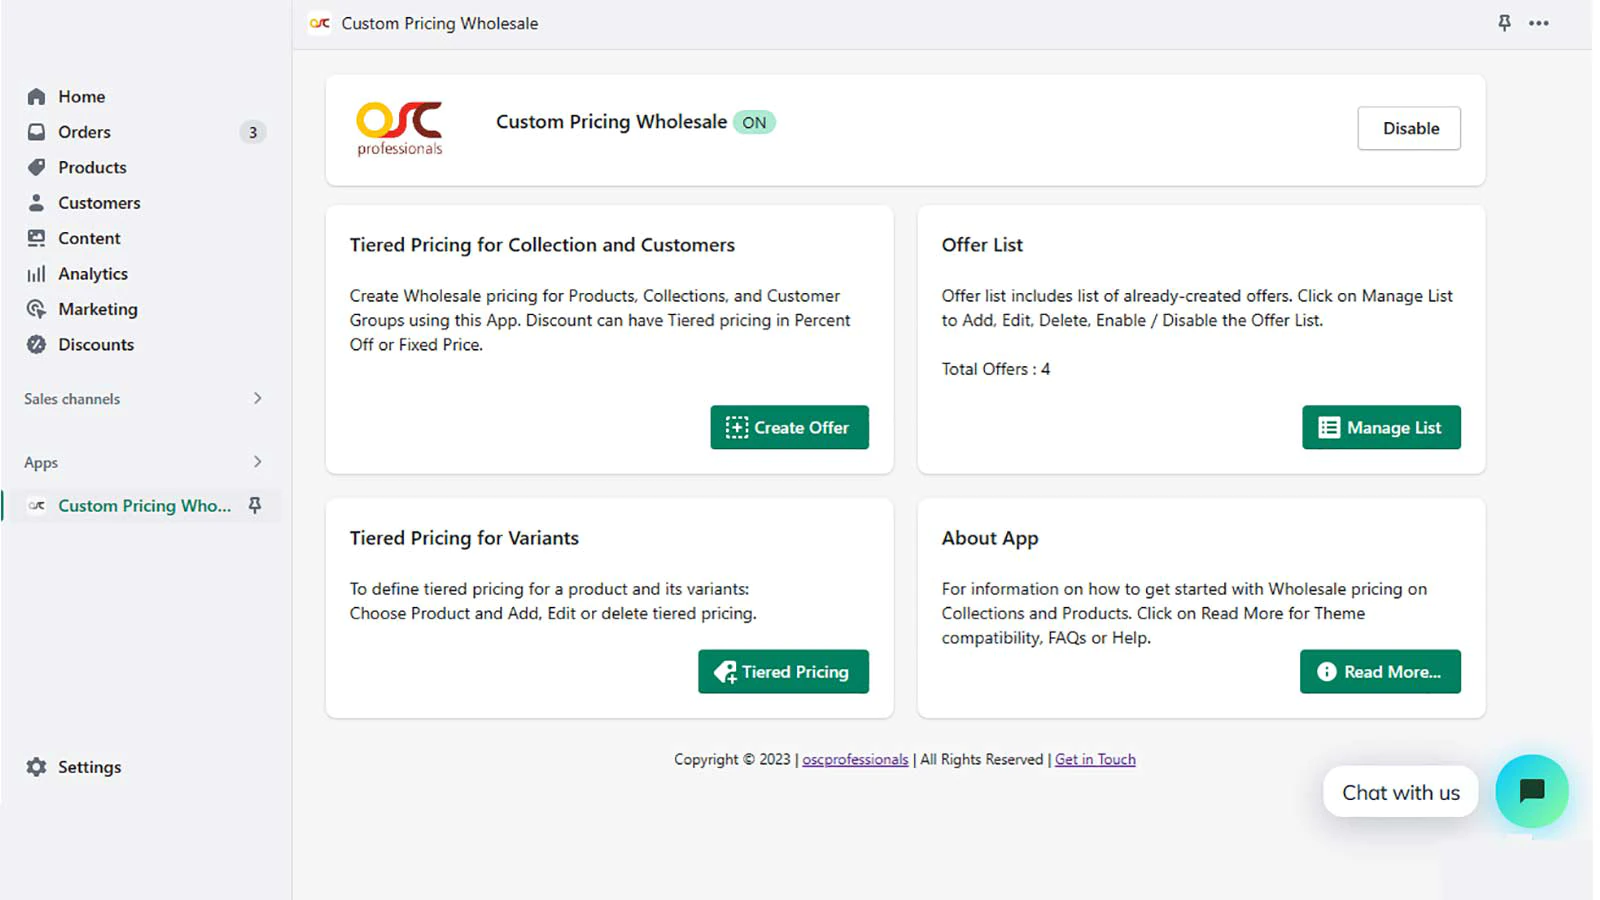Click the Marketing target icon
Viewport: 1600px width, 900px height.
pos(37,309)
